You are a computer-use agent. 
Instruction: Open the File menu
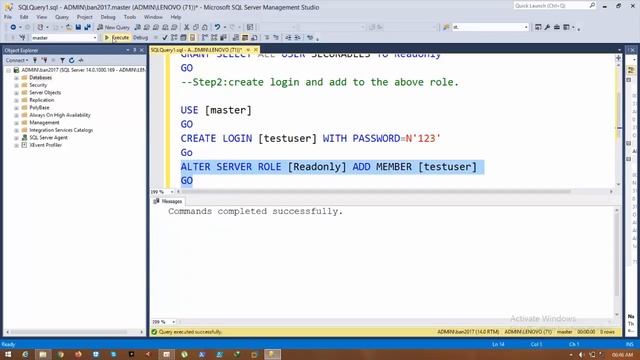8,17
